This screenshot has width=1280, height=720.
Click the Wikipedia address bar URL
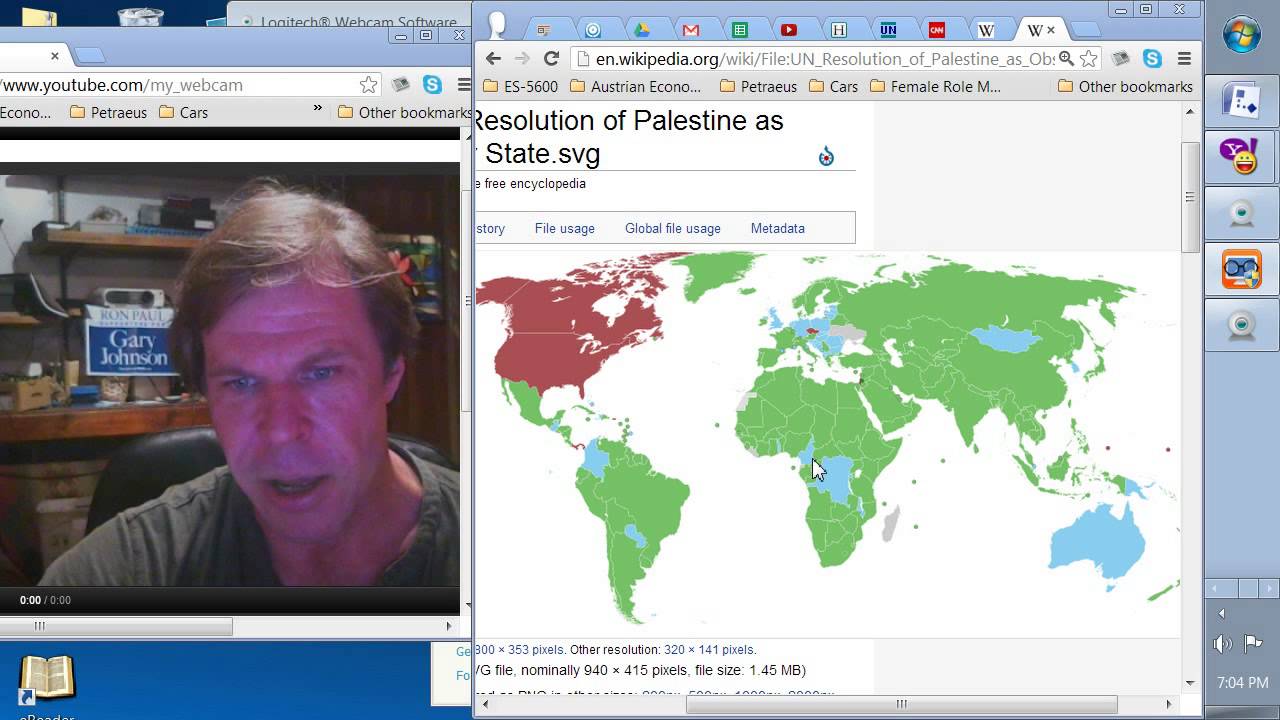pos(825,59)
